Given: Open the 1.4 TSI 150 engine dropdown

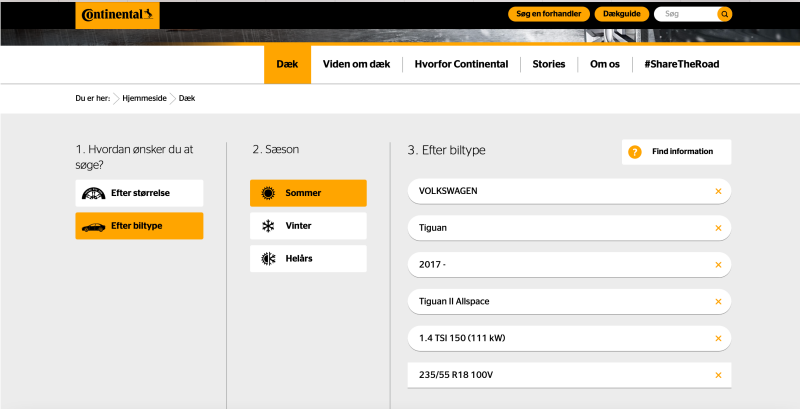Looking at the screenshot, I should 569,338.
